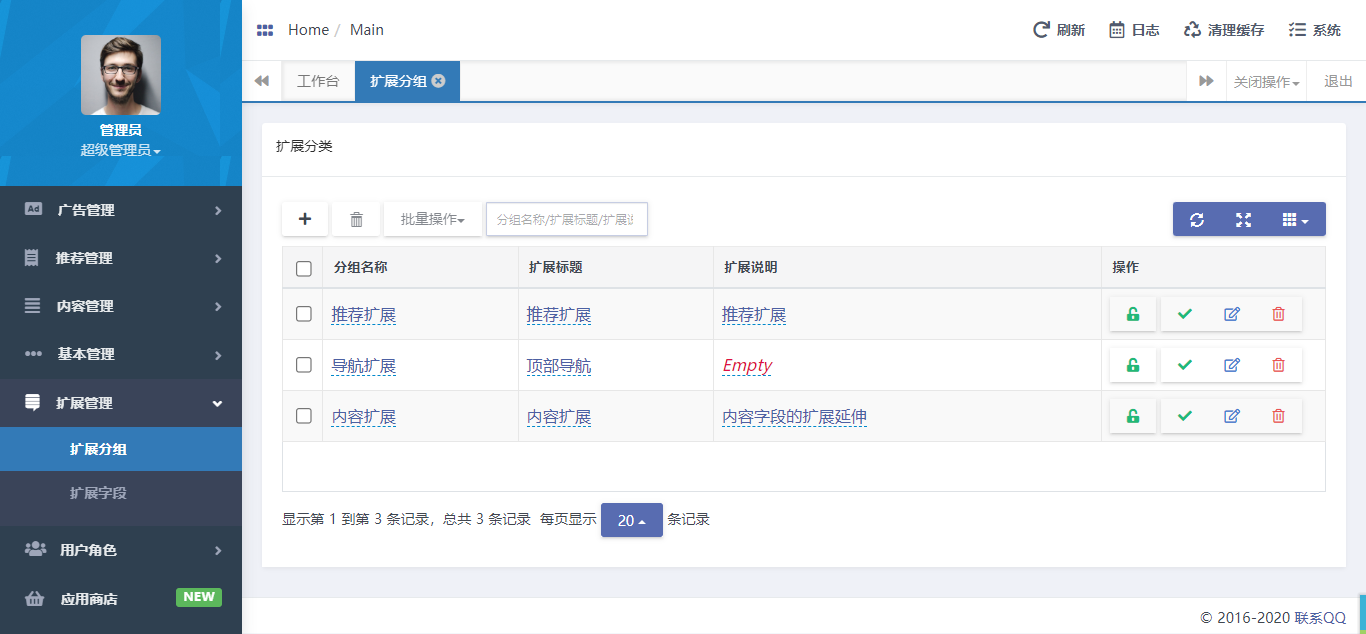Click the green lock icon for 推荐扩展 row

point(1132,314)
